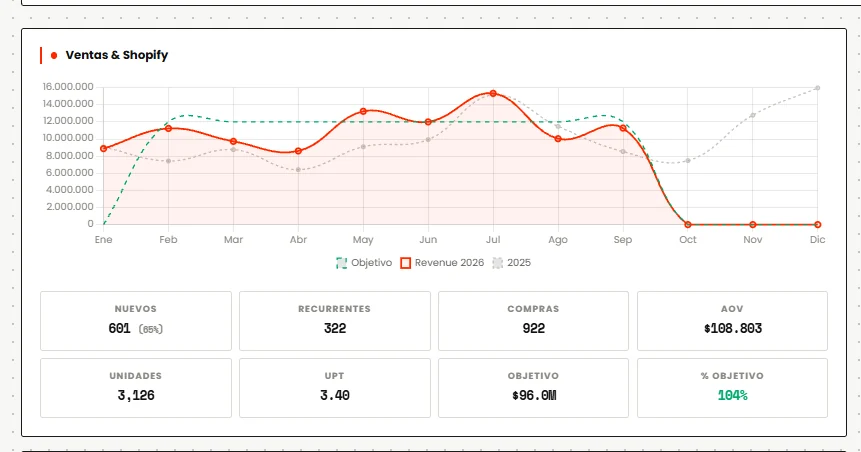Open the AOV metric card
This screenshot has height=452, width=861.
[x=732, y=321]
